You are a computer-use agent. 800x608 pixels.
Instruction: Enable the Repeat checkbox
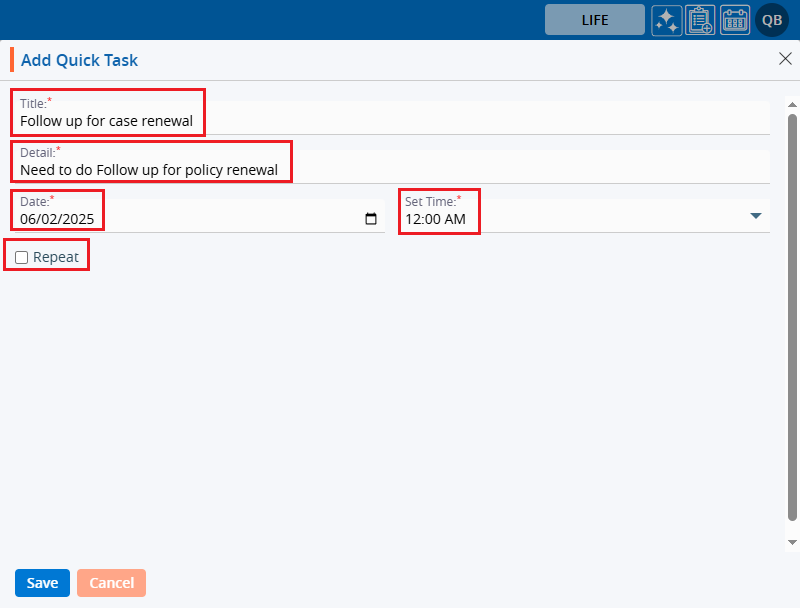coord(22,258)
